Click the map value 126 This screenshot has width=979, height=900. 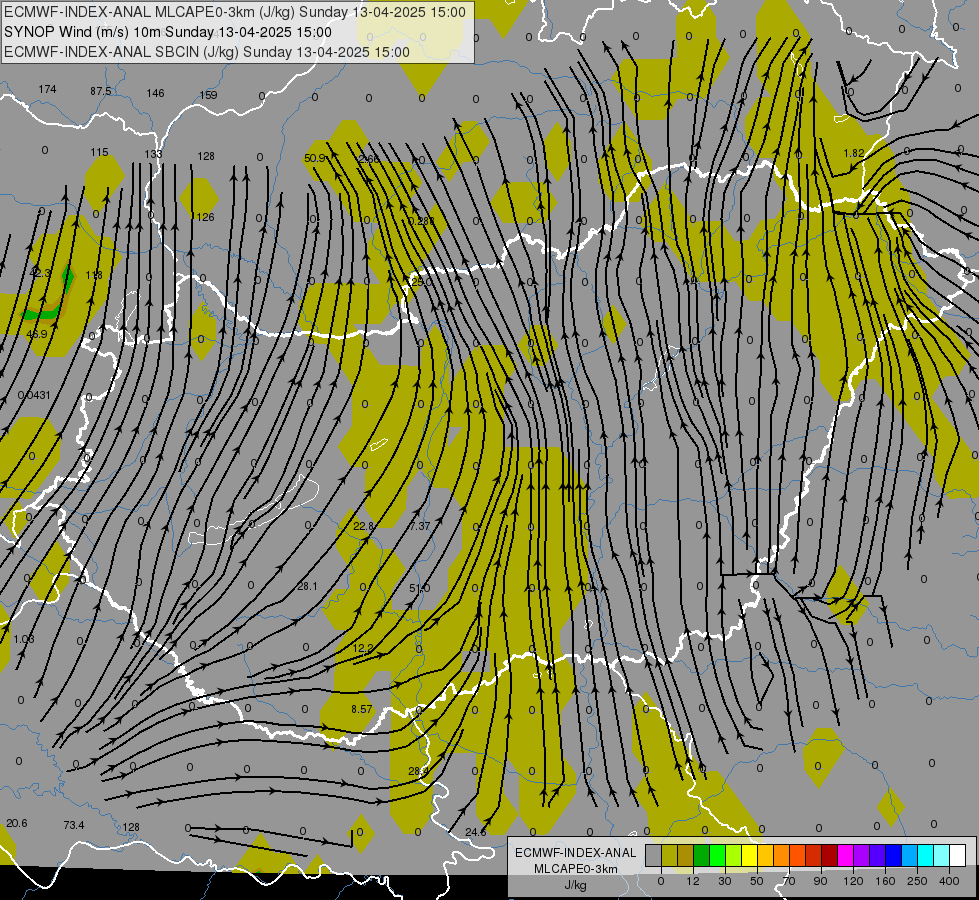[x=205, y=217]
